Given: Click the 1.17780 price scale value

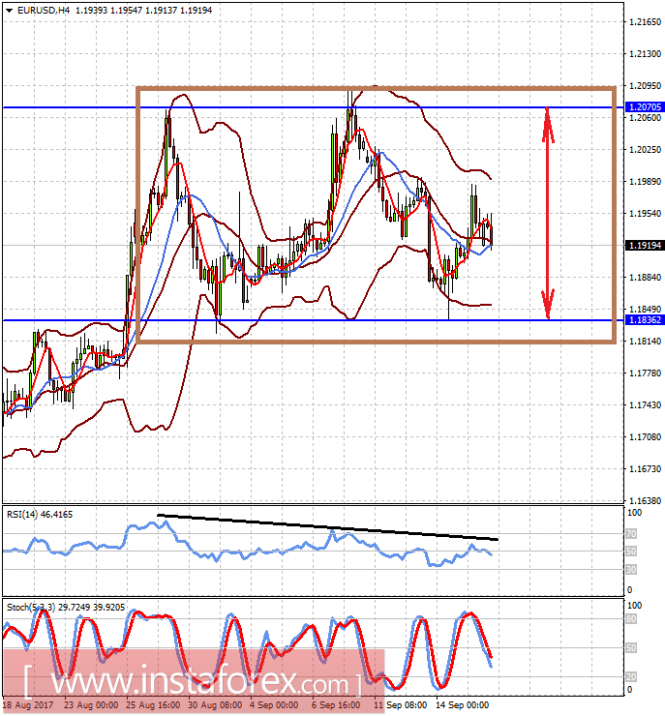Looking at the screenshot, I should coord(645,373).
